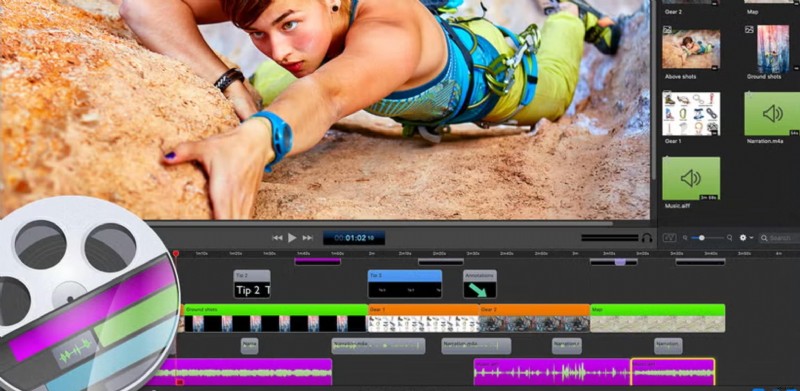Image resolution: width=800 pixels, height=391 pixels.
Task: Select the blue Tip 3 clip on the timeline
Action: tap(405, 284)
